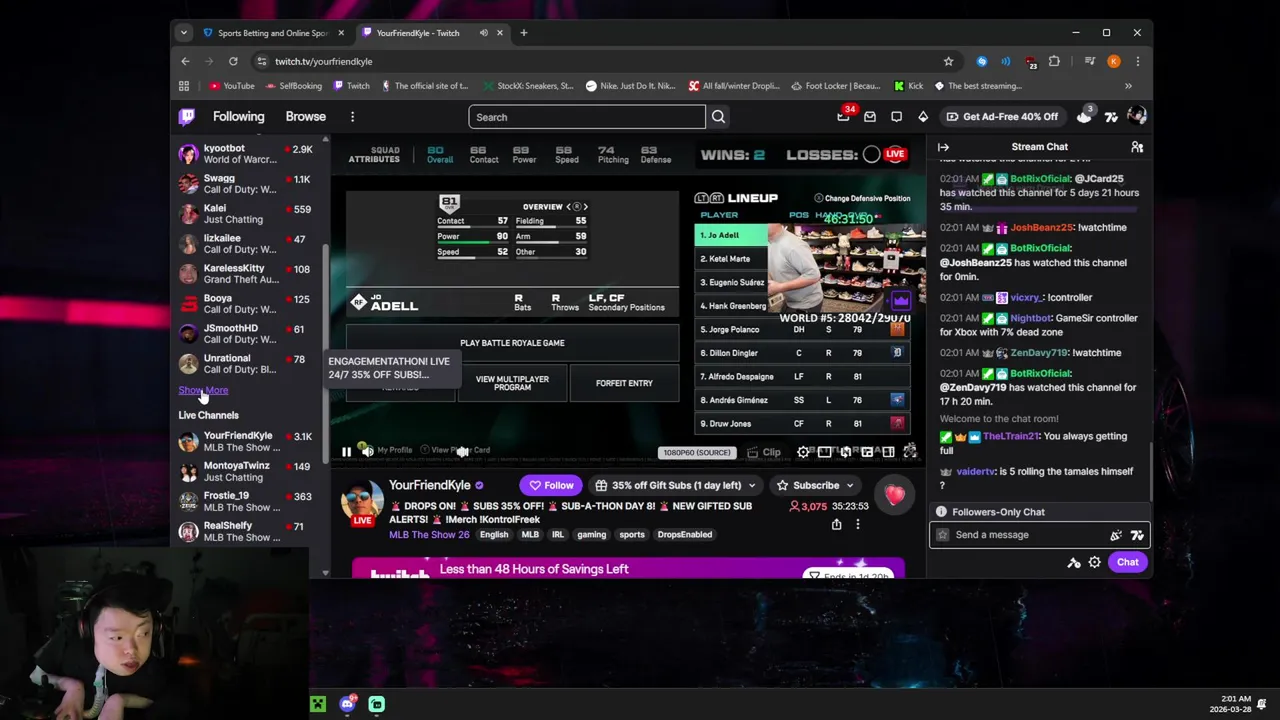The image size is (1280, 720).
Task: Open MLB The Show 26 category link
Action: coord(429,535)
